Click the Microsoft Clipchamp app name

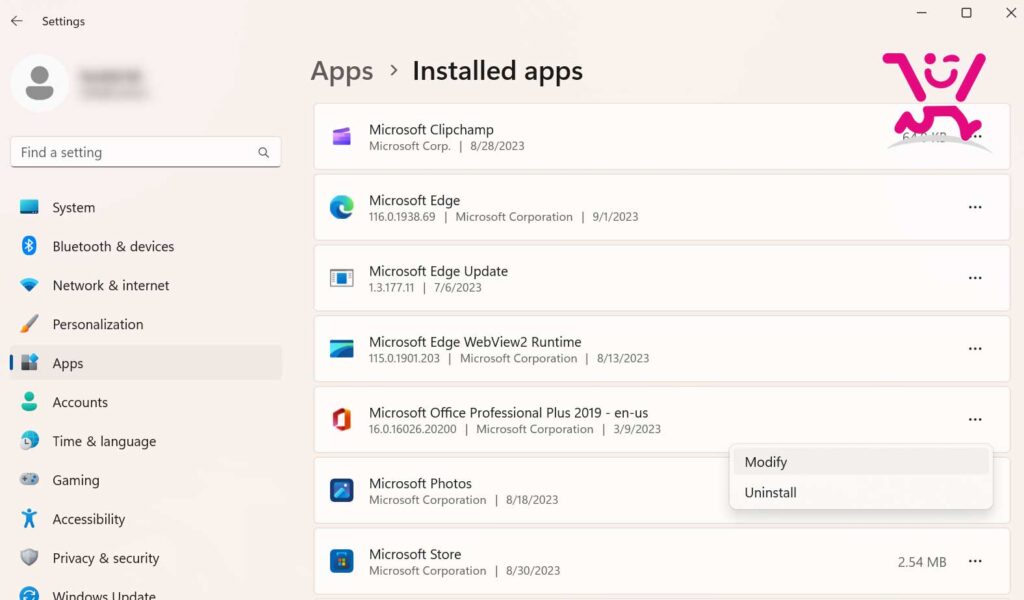tap(431, 129)
